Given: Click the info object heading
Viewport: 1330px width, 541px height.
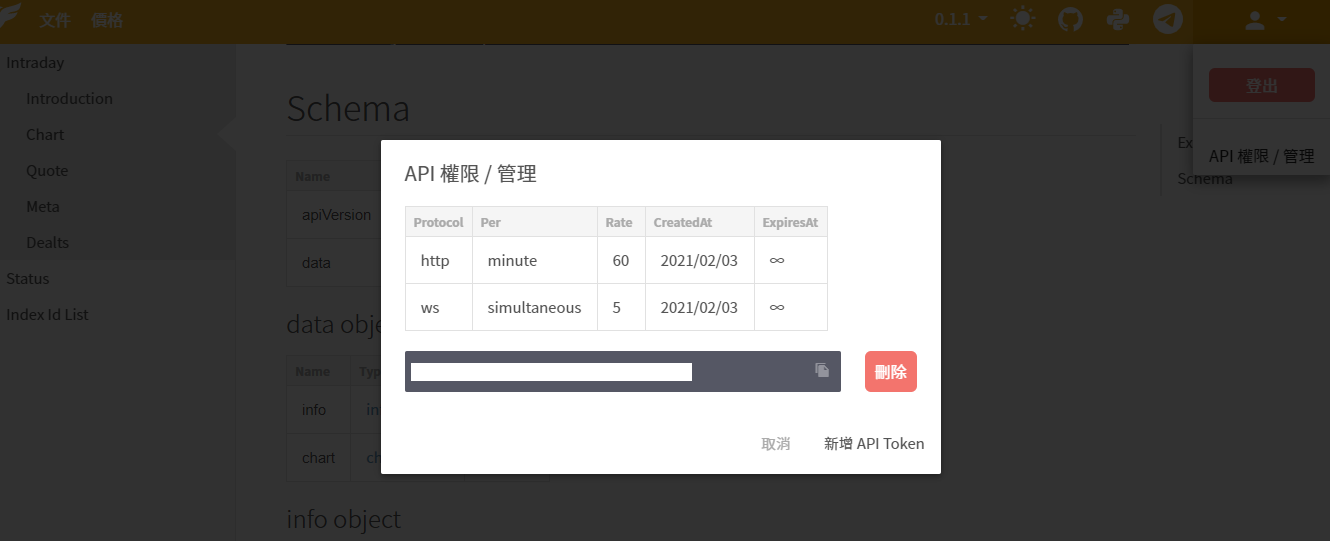Looking at the screenshot, I should tap(343, 519).
